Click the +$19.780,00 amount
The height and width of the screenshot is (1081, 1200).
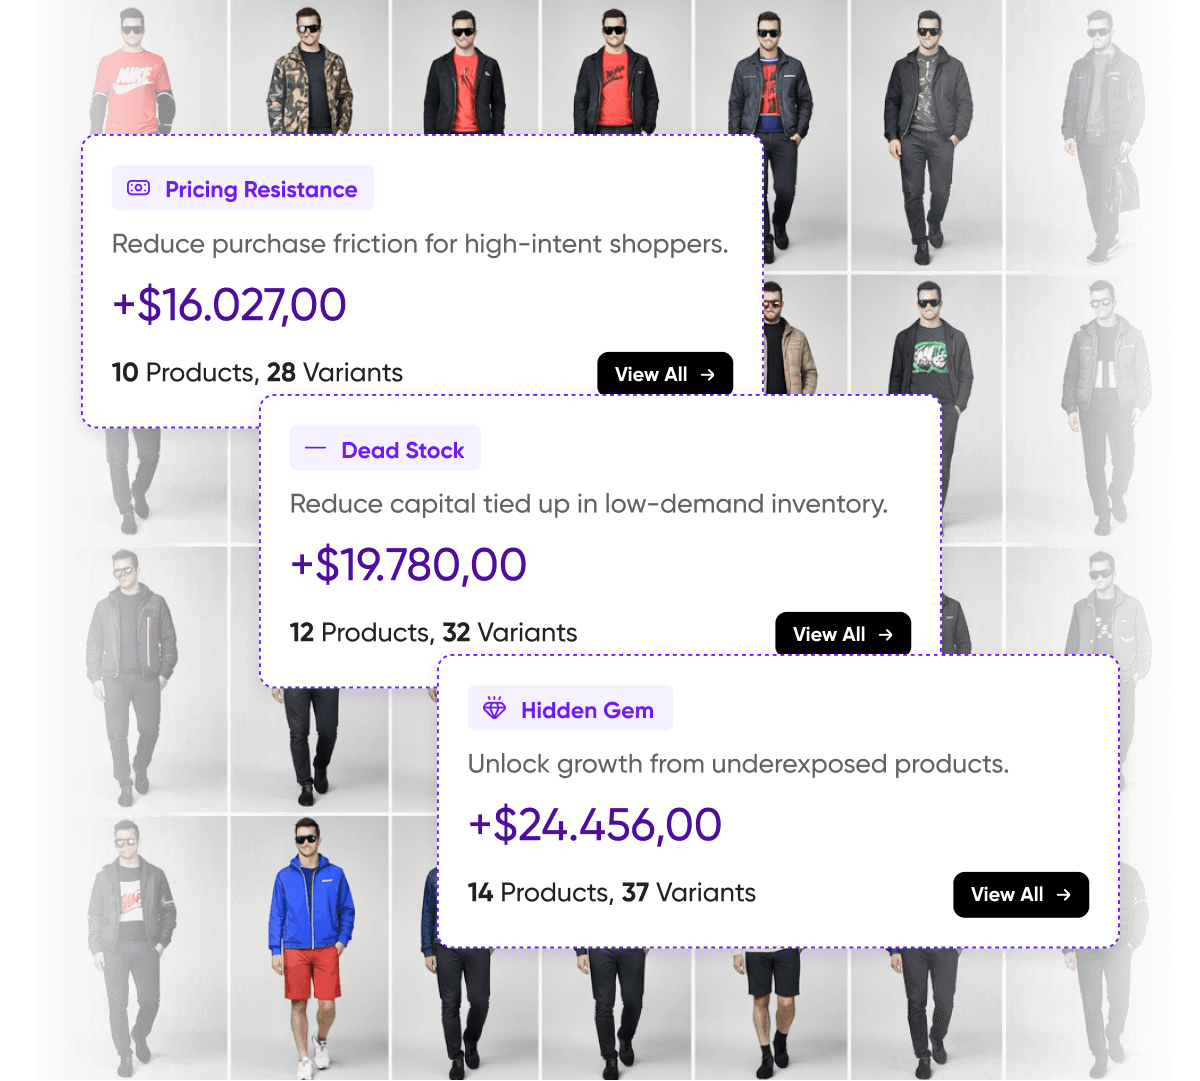tap(408, 564)
